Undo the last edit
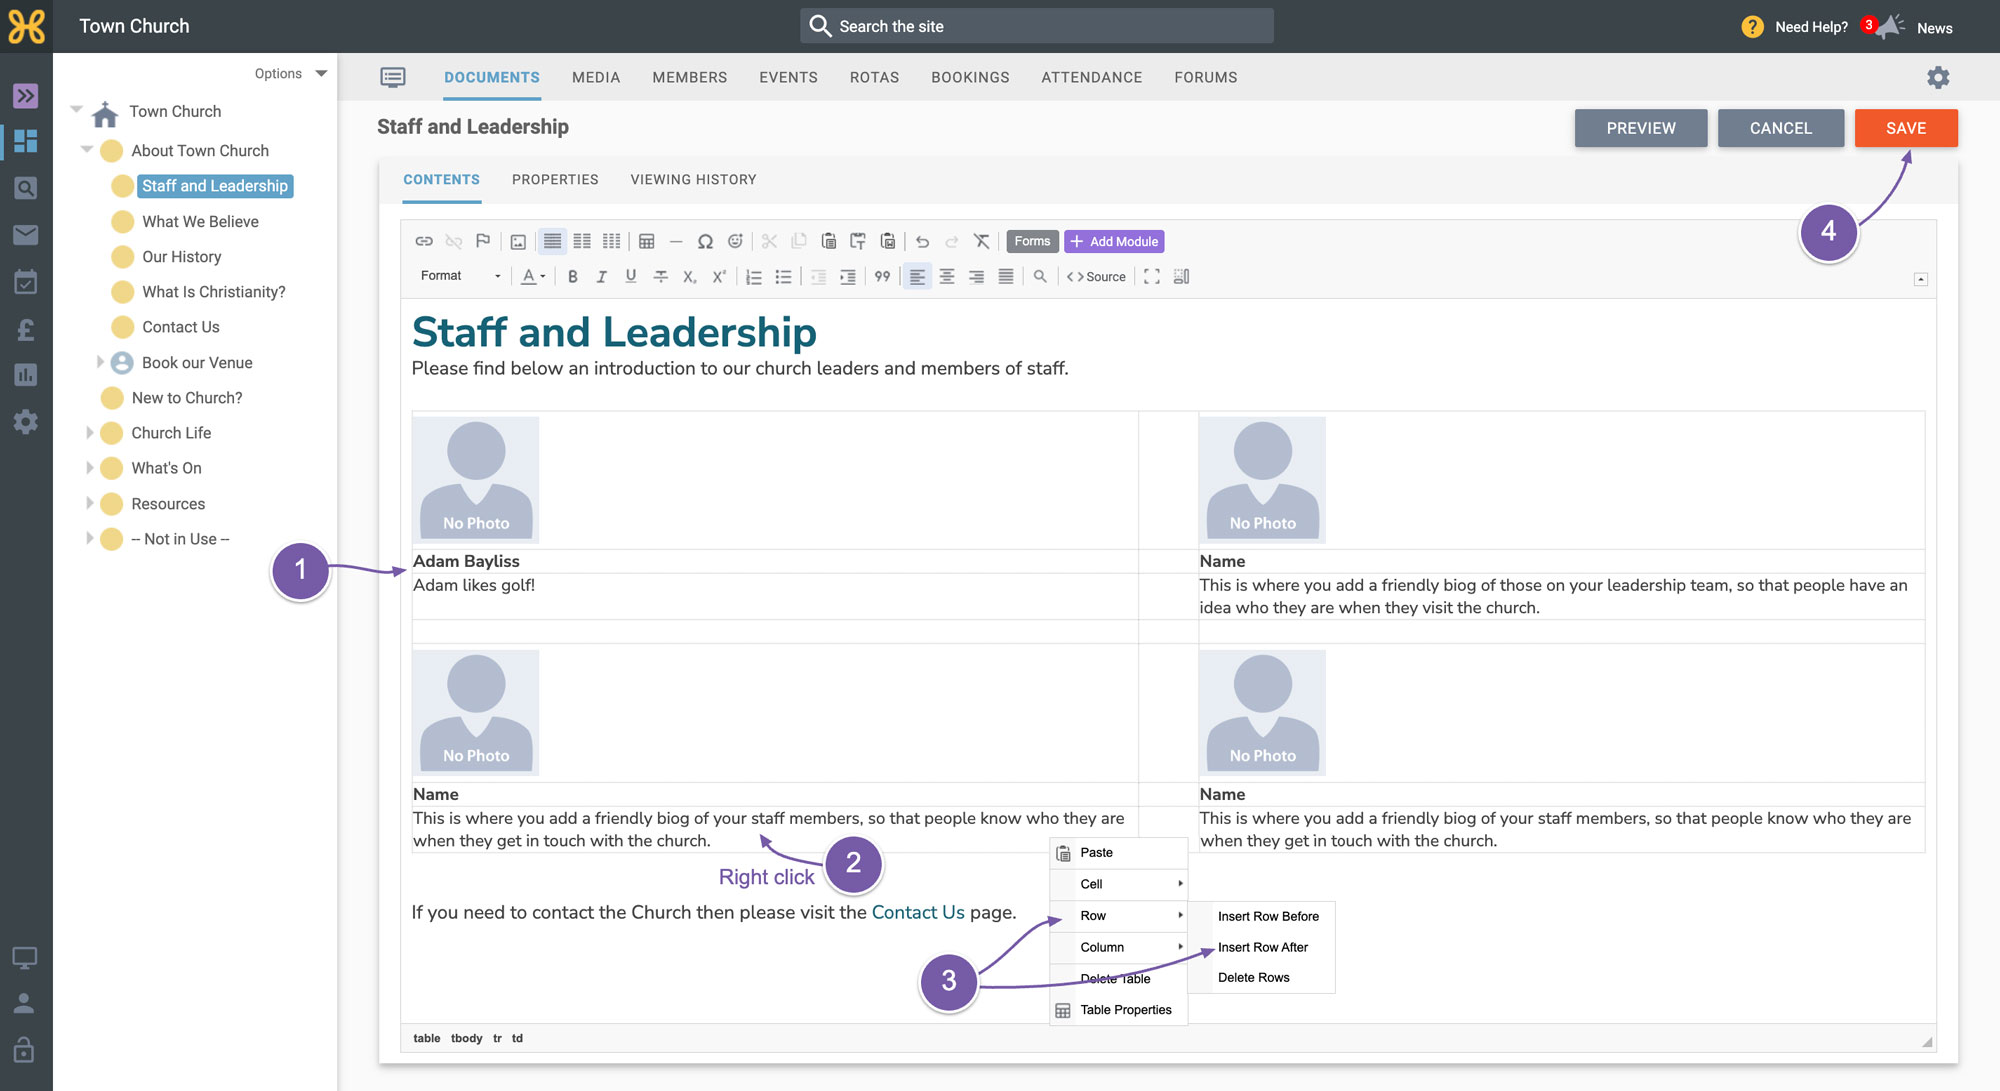Screen dimensions: 2000x1091 pyautogui.click(x=922, y=241)
